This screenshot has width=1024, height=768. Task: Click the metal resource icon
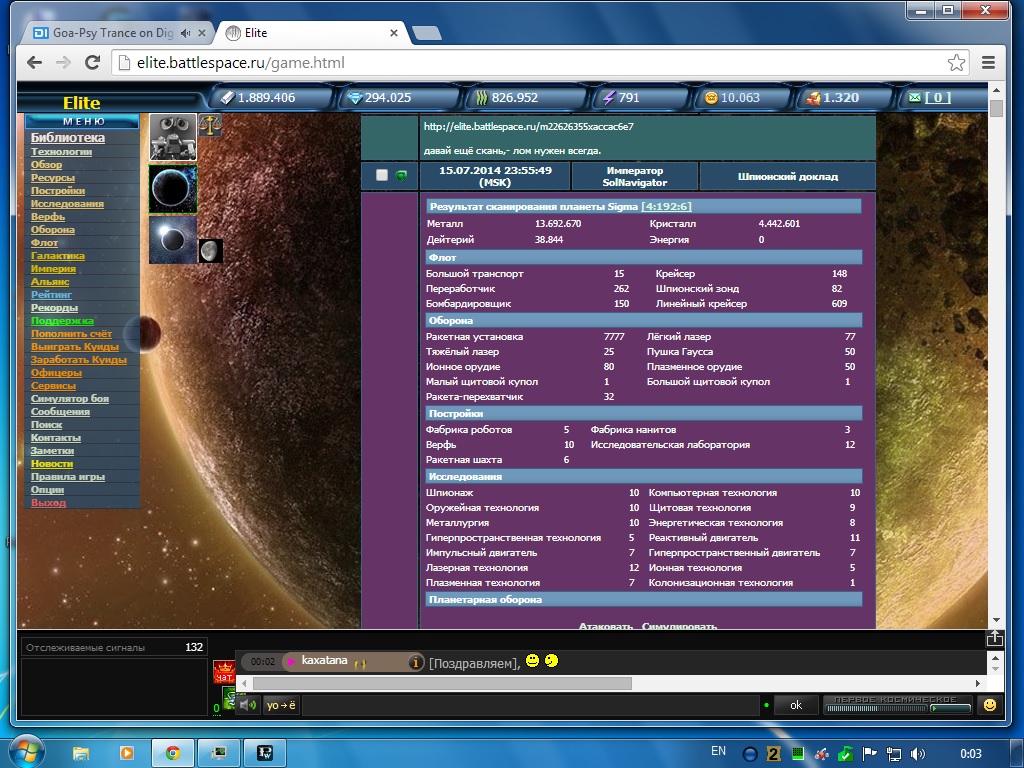tap(227, 98)
